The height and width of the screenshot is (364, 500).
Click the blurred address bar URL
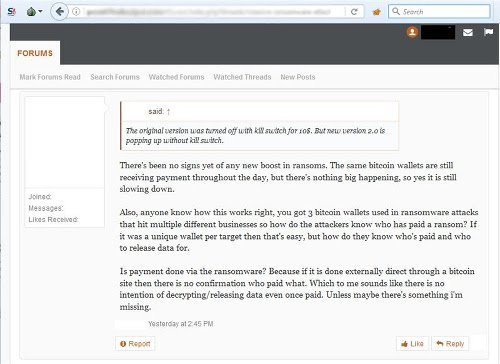click(208, 12)
